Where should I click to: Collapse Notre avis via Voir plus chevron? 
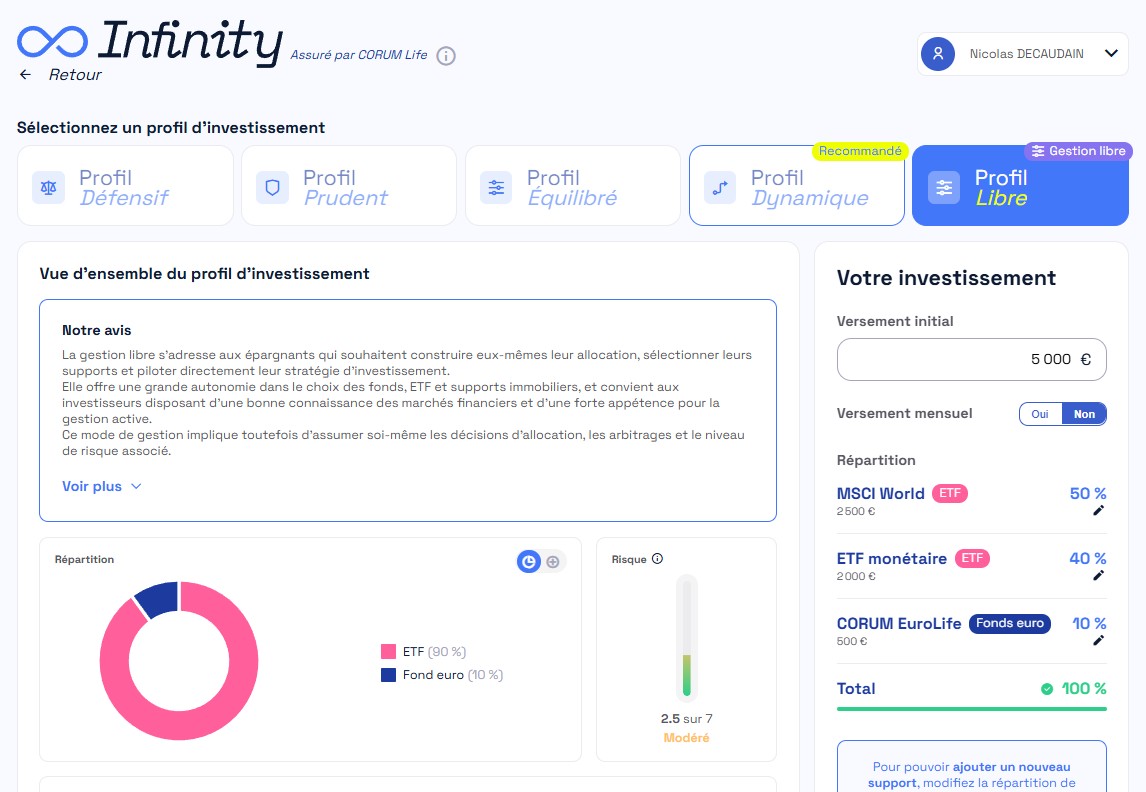[x=134, y=487]
